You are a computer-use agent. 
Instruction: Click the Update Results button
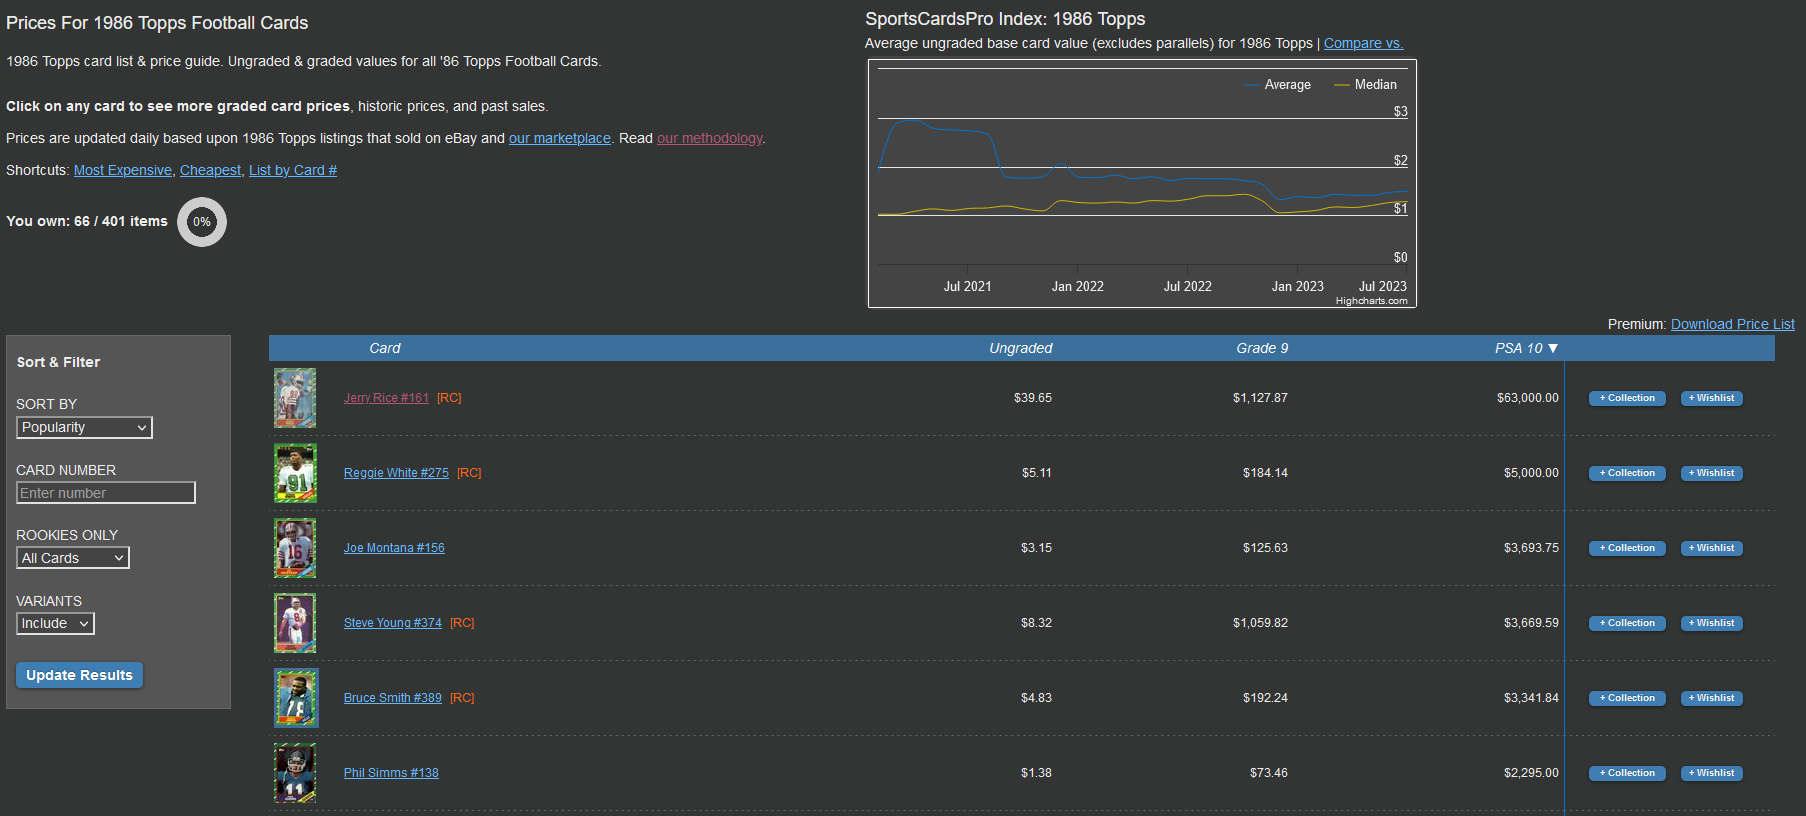[80, 675]
